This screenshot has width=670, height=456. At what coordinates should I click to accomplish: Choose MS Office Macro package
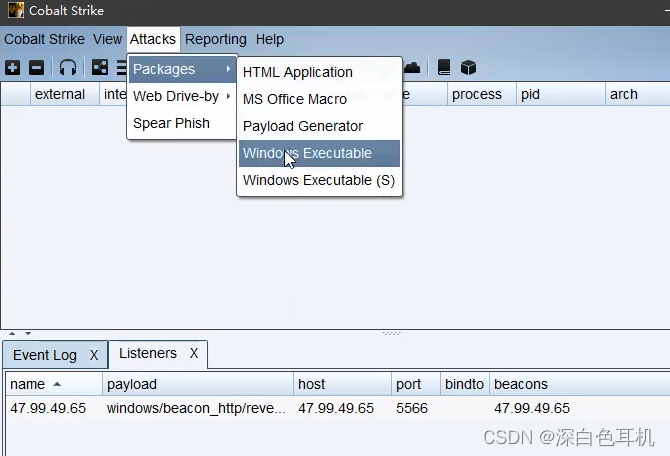pos(319,99)
